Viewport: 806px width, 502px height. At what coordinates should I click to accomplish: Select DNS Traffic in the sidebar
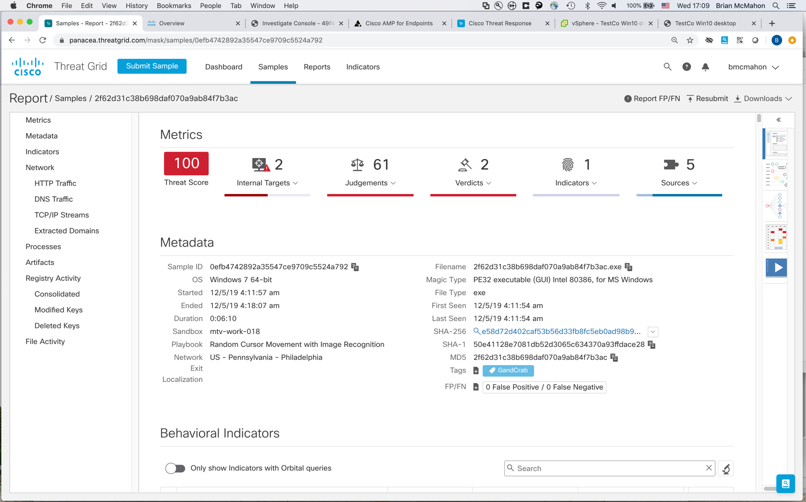(x=53, y=199)
